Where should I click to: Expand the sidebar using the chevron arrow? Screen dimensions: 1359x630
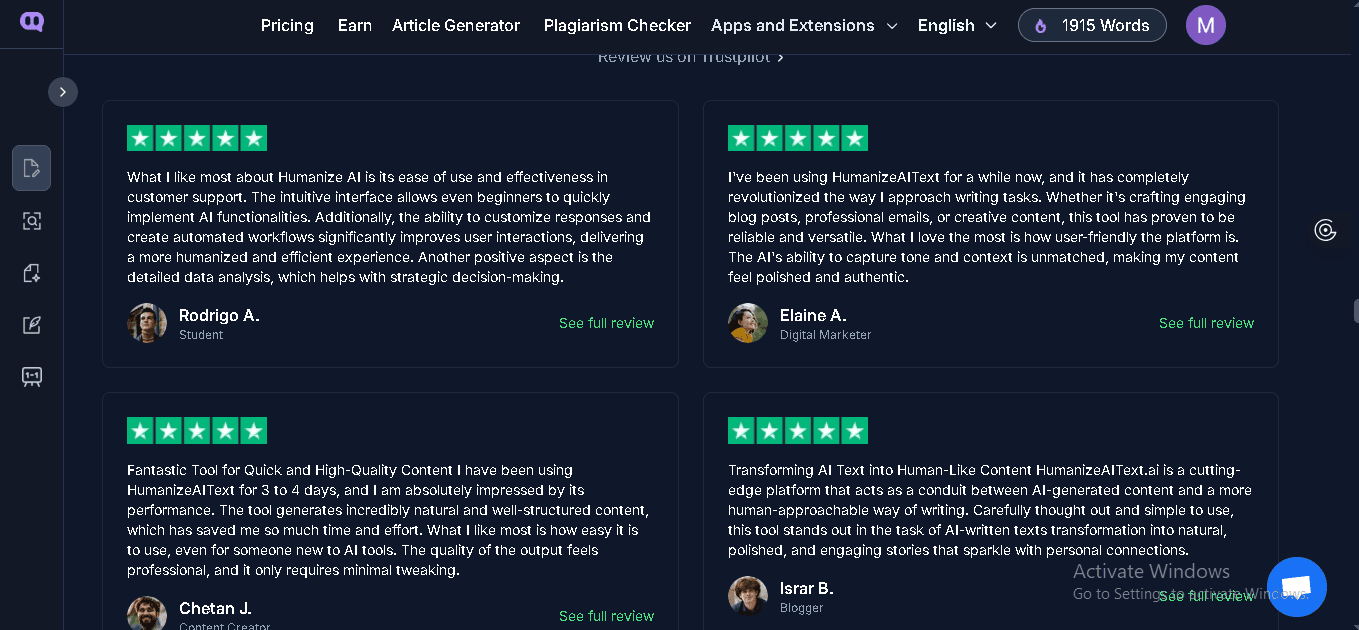(x=62, y=91)
